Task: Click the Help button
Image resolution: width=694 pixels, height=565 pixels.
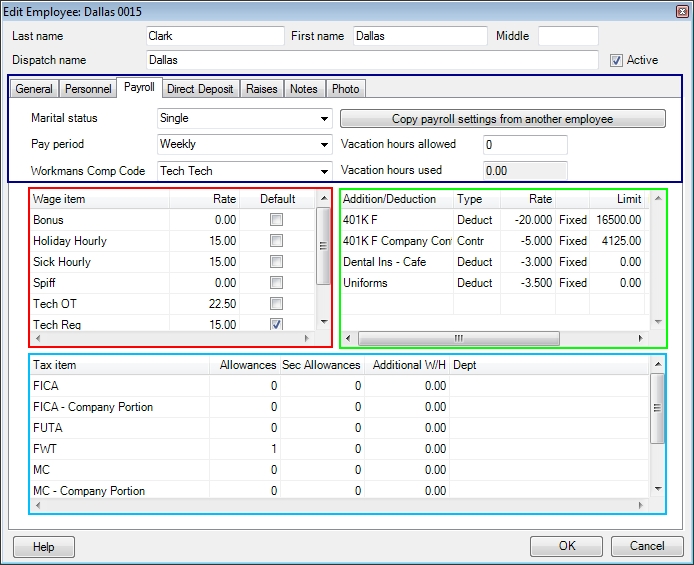Action: point(44,547)
